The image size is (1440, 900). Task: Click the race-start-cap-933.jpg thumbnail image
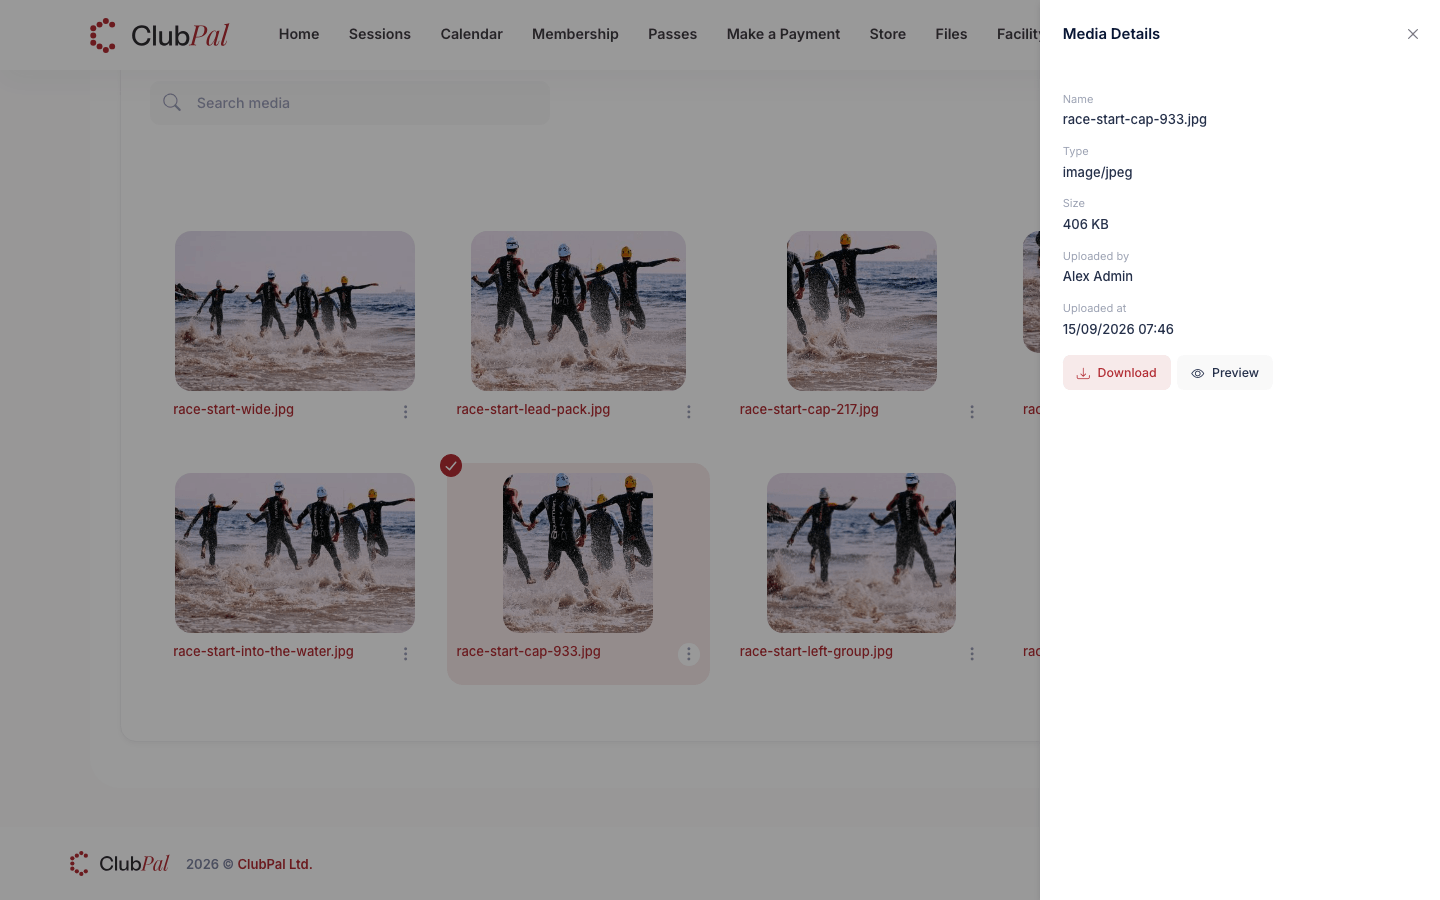pyautogui.click(x=578, y=553)
